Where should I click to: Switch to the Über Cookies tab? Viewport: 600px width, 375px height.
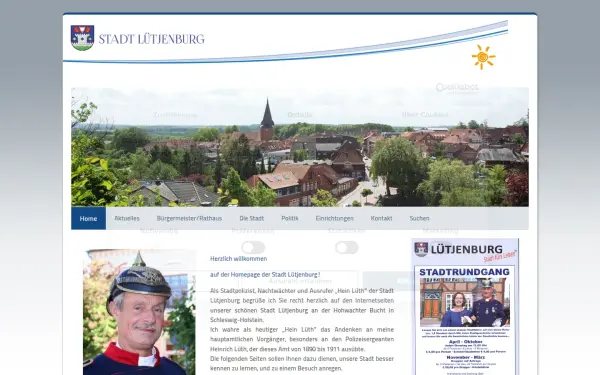coord(425,115)
